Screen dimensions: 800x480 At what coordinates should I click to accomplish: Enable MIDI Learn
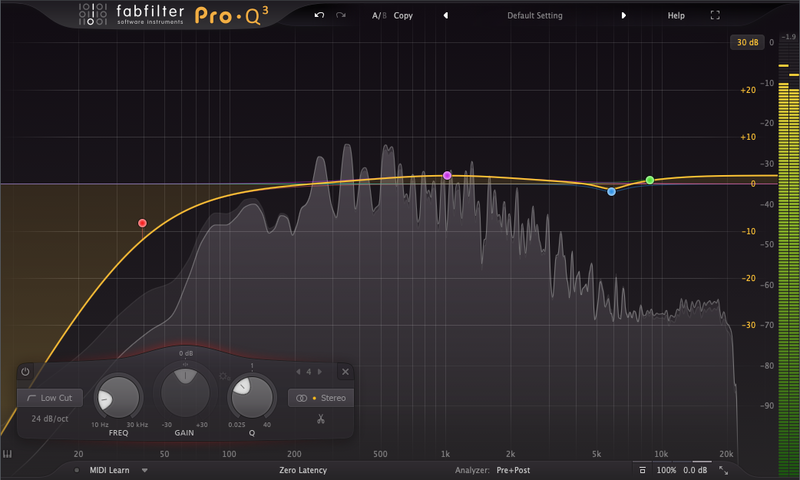pos(109,470)
